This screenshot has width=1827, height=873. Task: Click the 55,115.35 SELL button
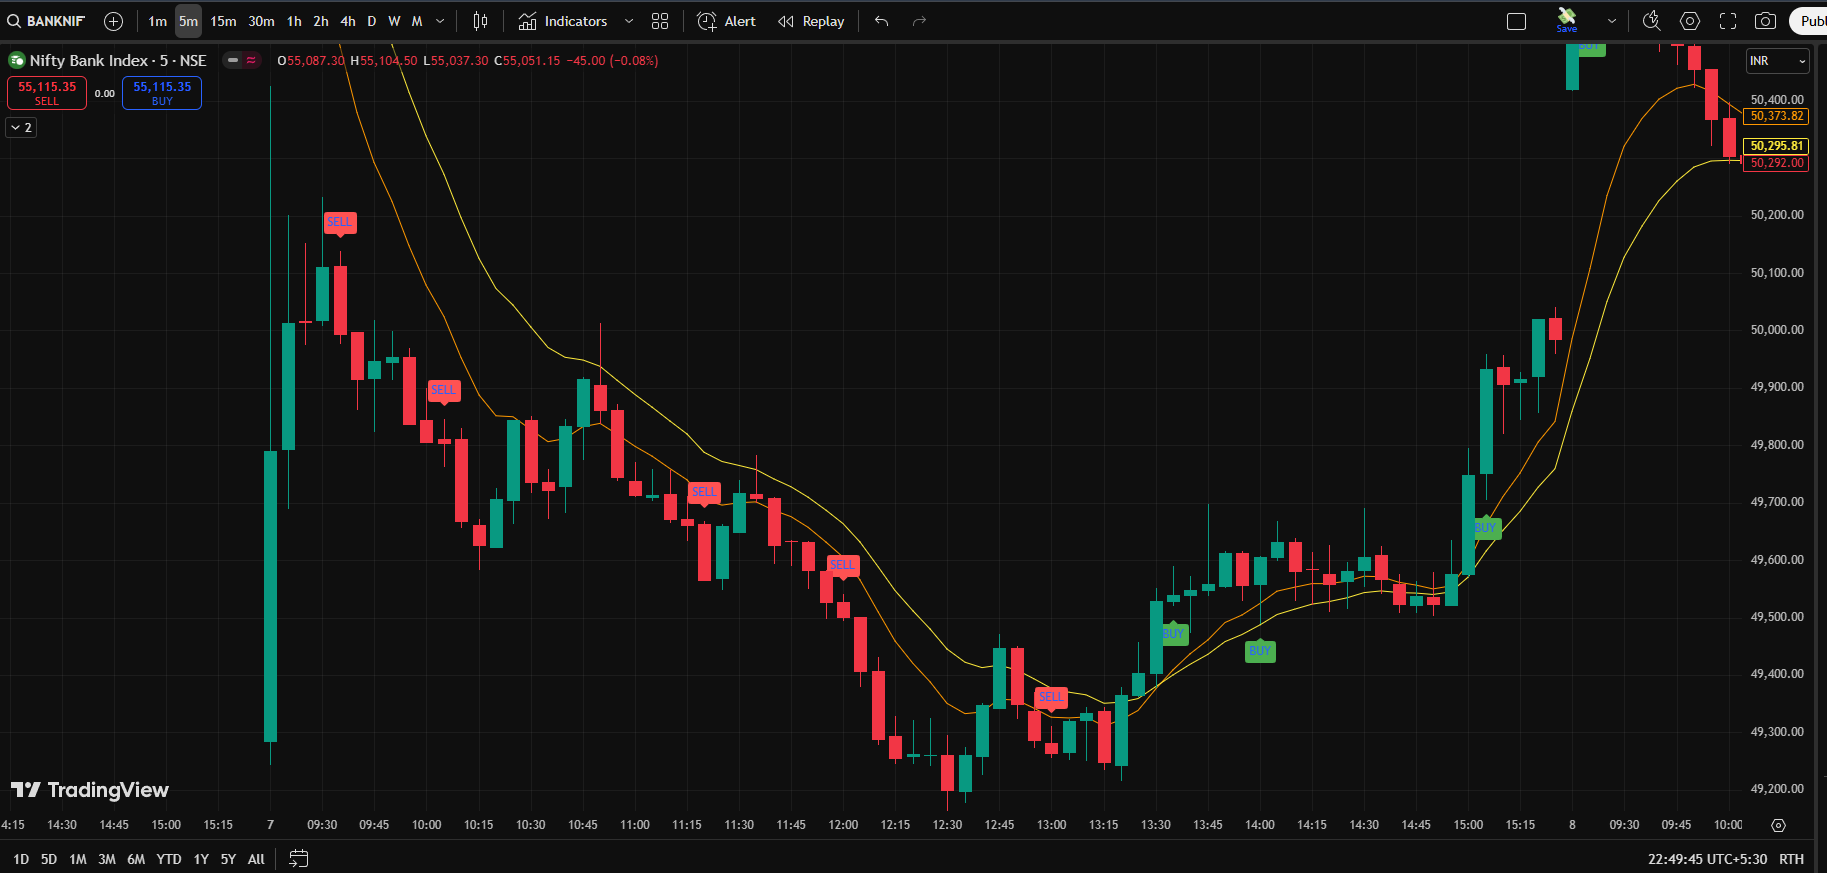tap(47, 93)
